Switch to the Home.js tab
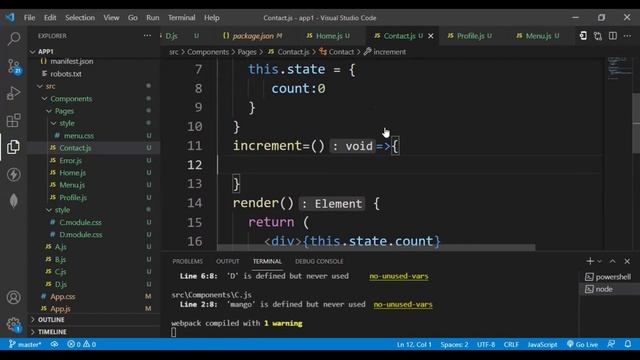The image size is (640, 360). pyautogui.click(x=329, y=36)
